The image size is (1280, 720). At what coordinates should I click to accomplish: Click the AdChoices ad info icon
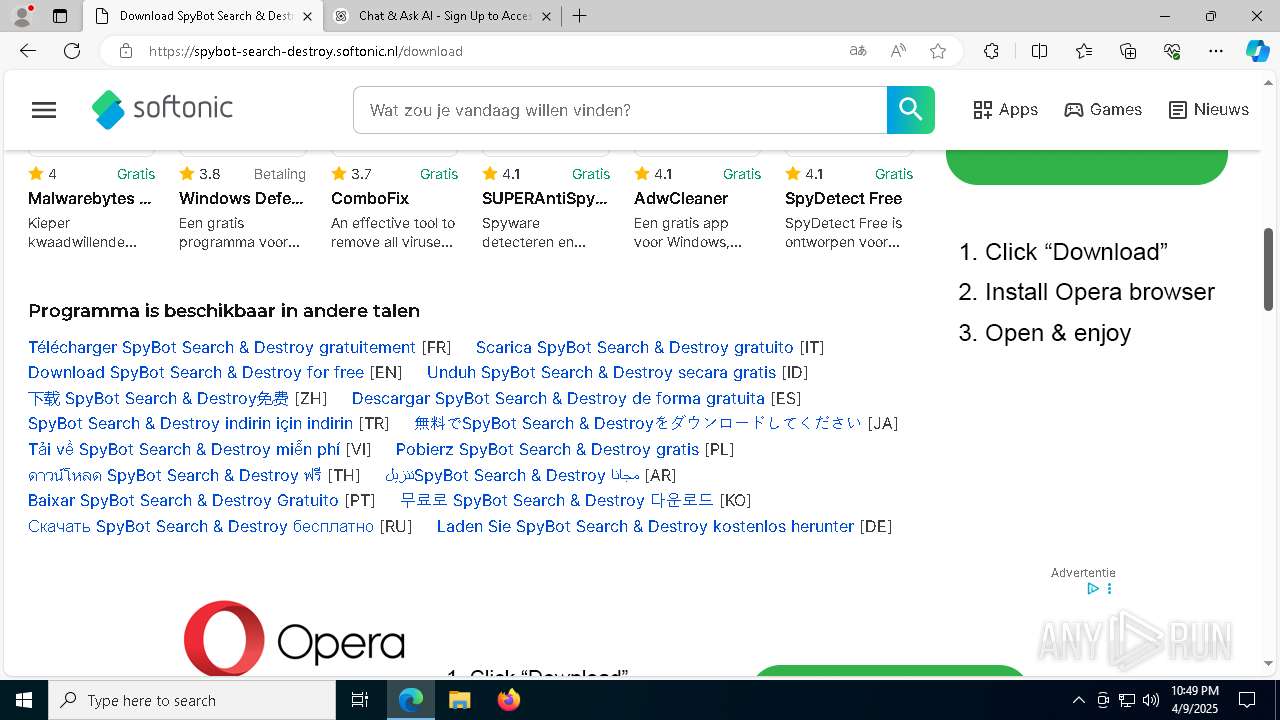[1093, 589]
